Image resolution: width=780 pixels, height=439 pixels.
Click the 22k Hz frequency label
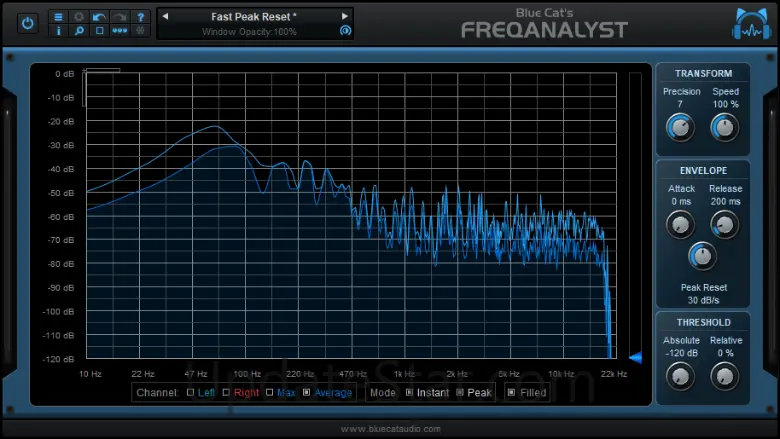pos(614,374)
